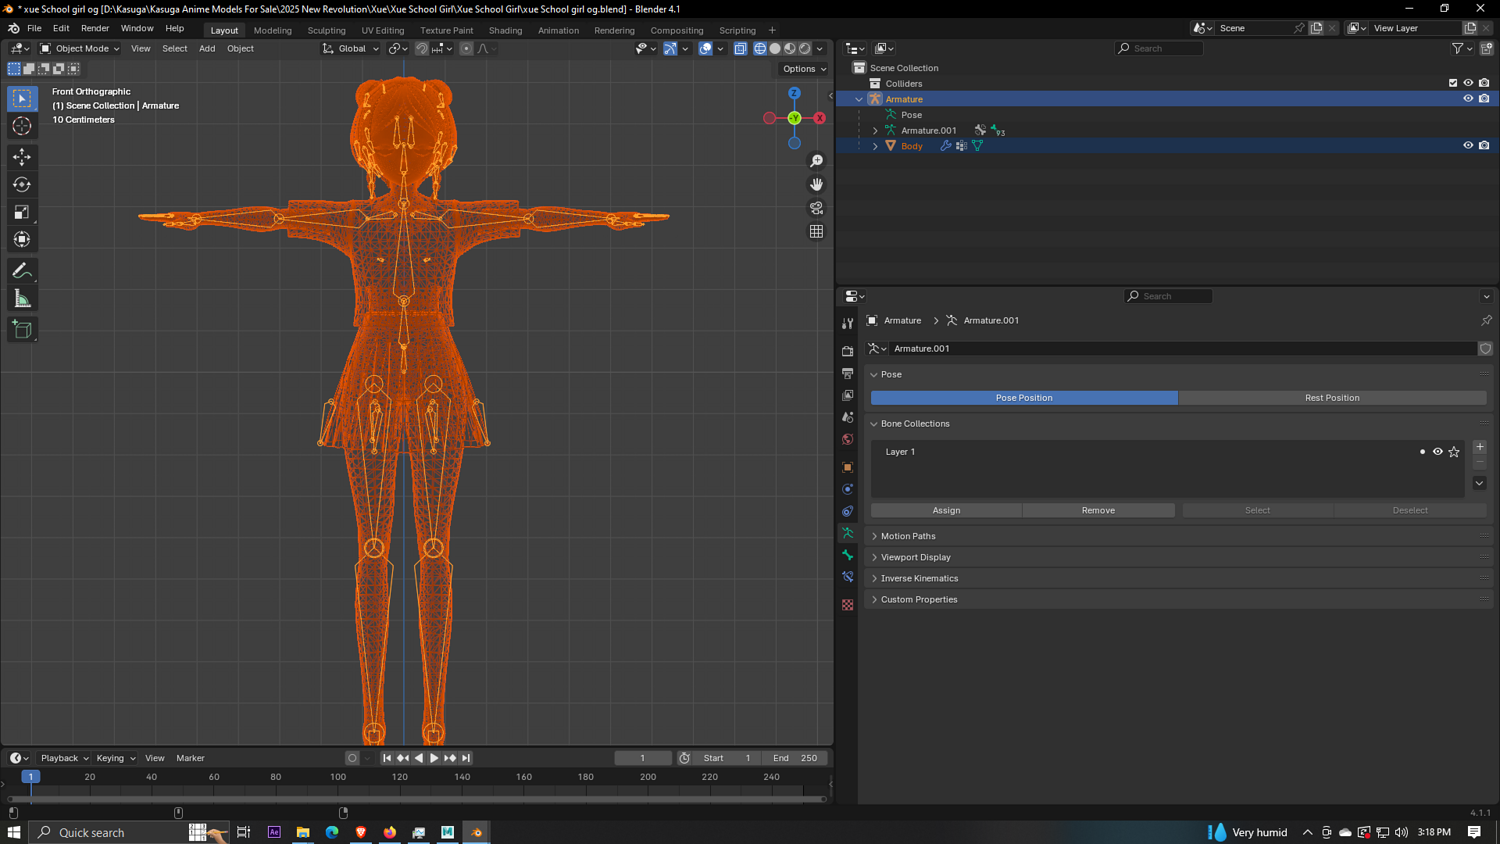The image size is (1500, 844).
Task: Activate the Rotate tool
Action: pos(22,184)
